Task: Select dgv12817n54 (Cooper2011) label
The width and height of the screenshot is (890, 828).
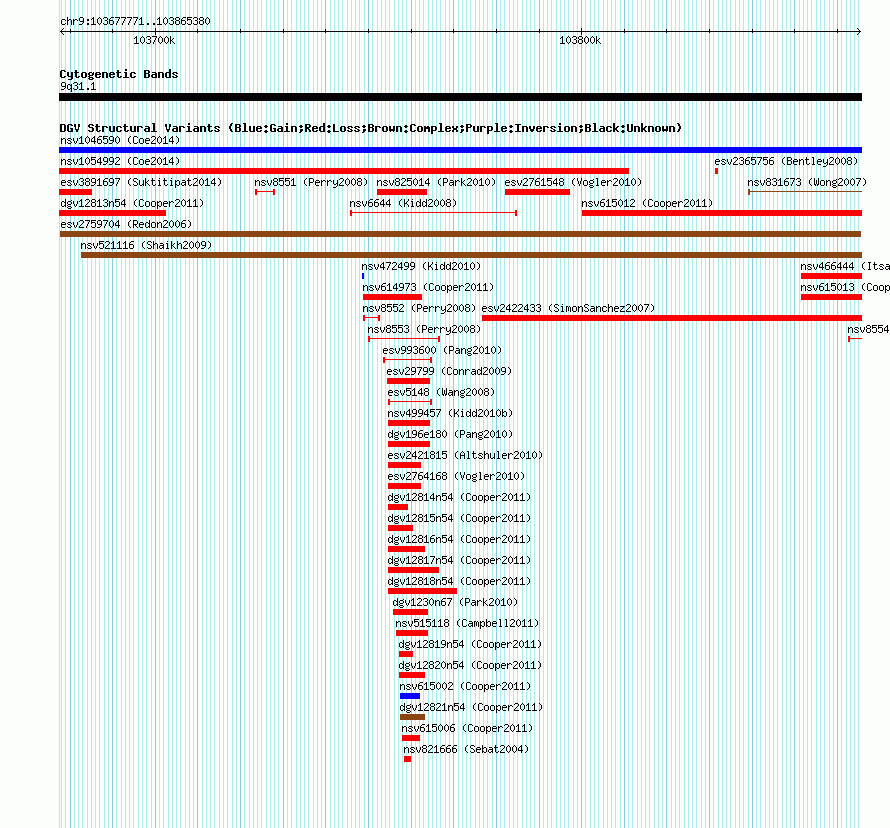Action: (x=459, y=560)
